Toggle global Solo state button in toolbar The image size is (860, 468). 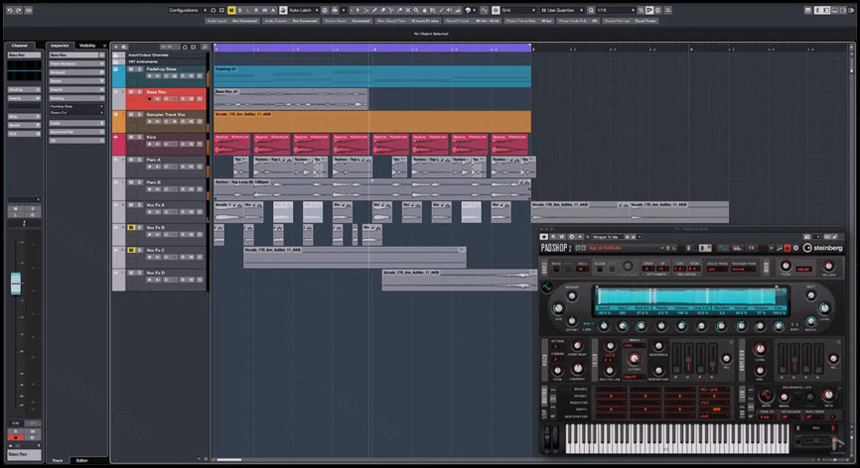click(240, 10)
